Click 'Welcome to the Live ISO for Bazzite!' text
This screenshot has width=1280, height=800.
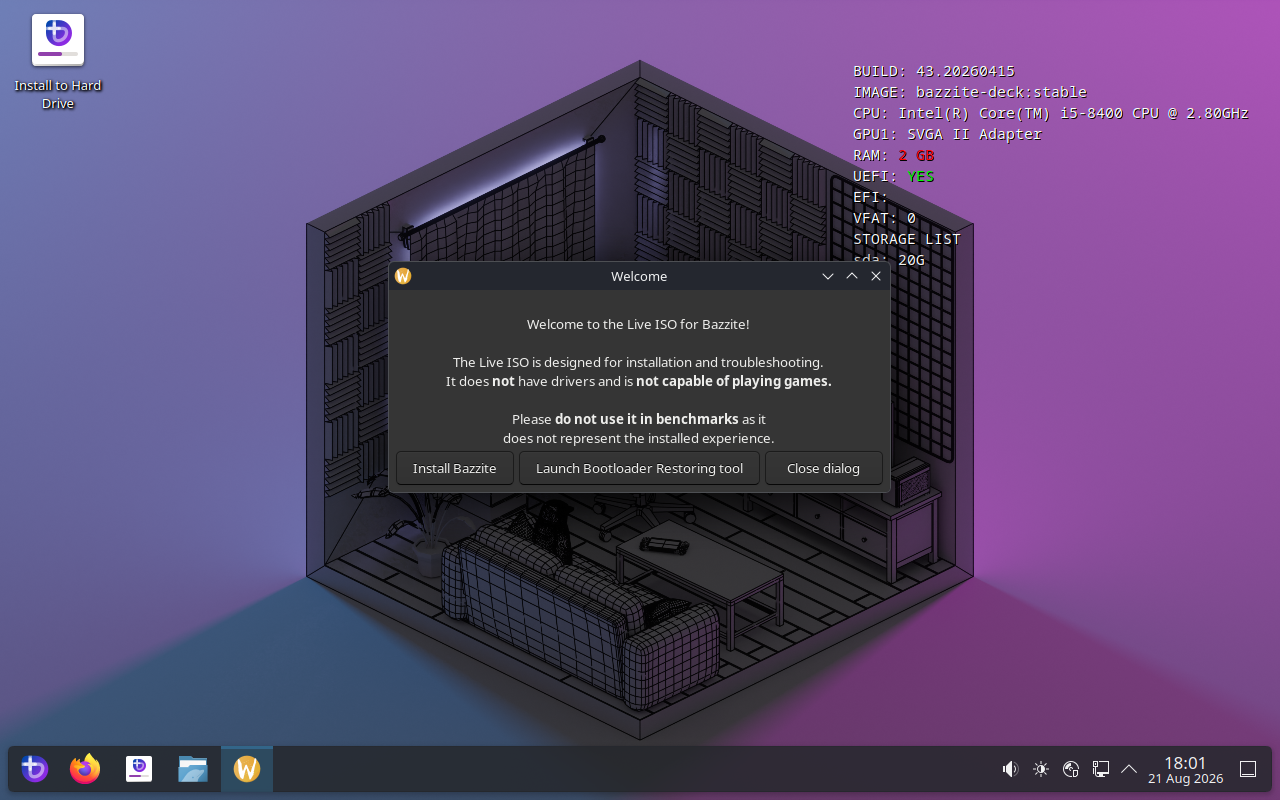pyautogui.click(x=638, y=324)
